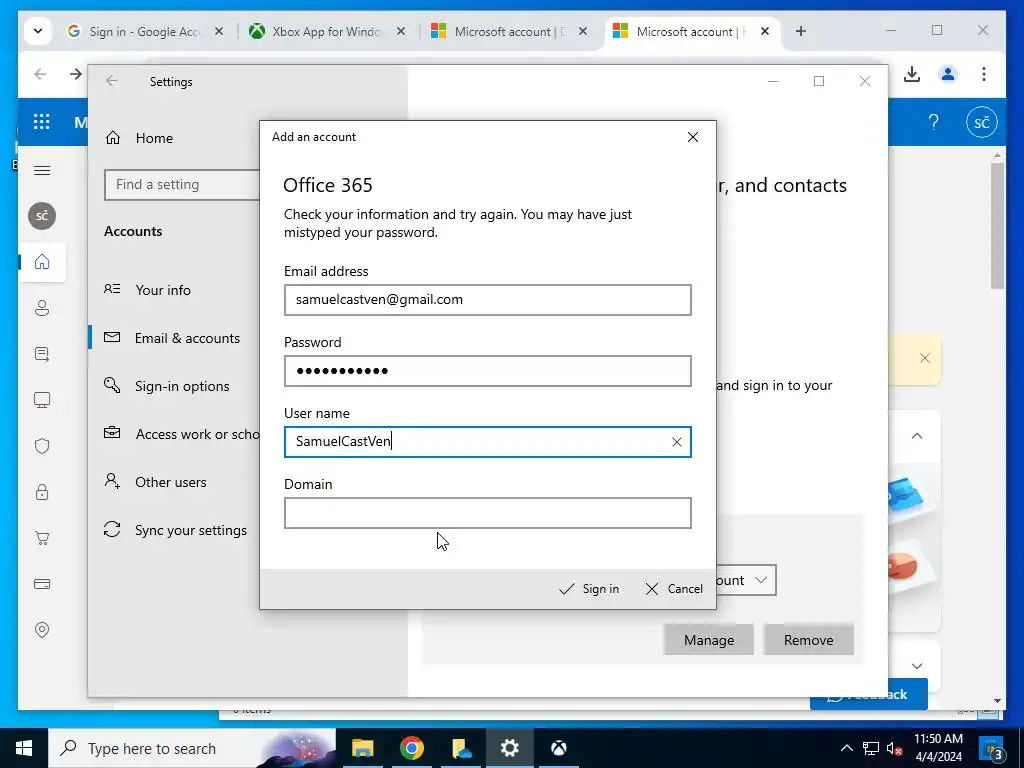This screenshot has height=768, width=1024.
Task: Open a new Chrome tab
Action: pyautogui.click(x=801, y=31)
